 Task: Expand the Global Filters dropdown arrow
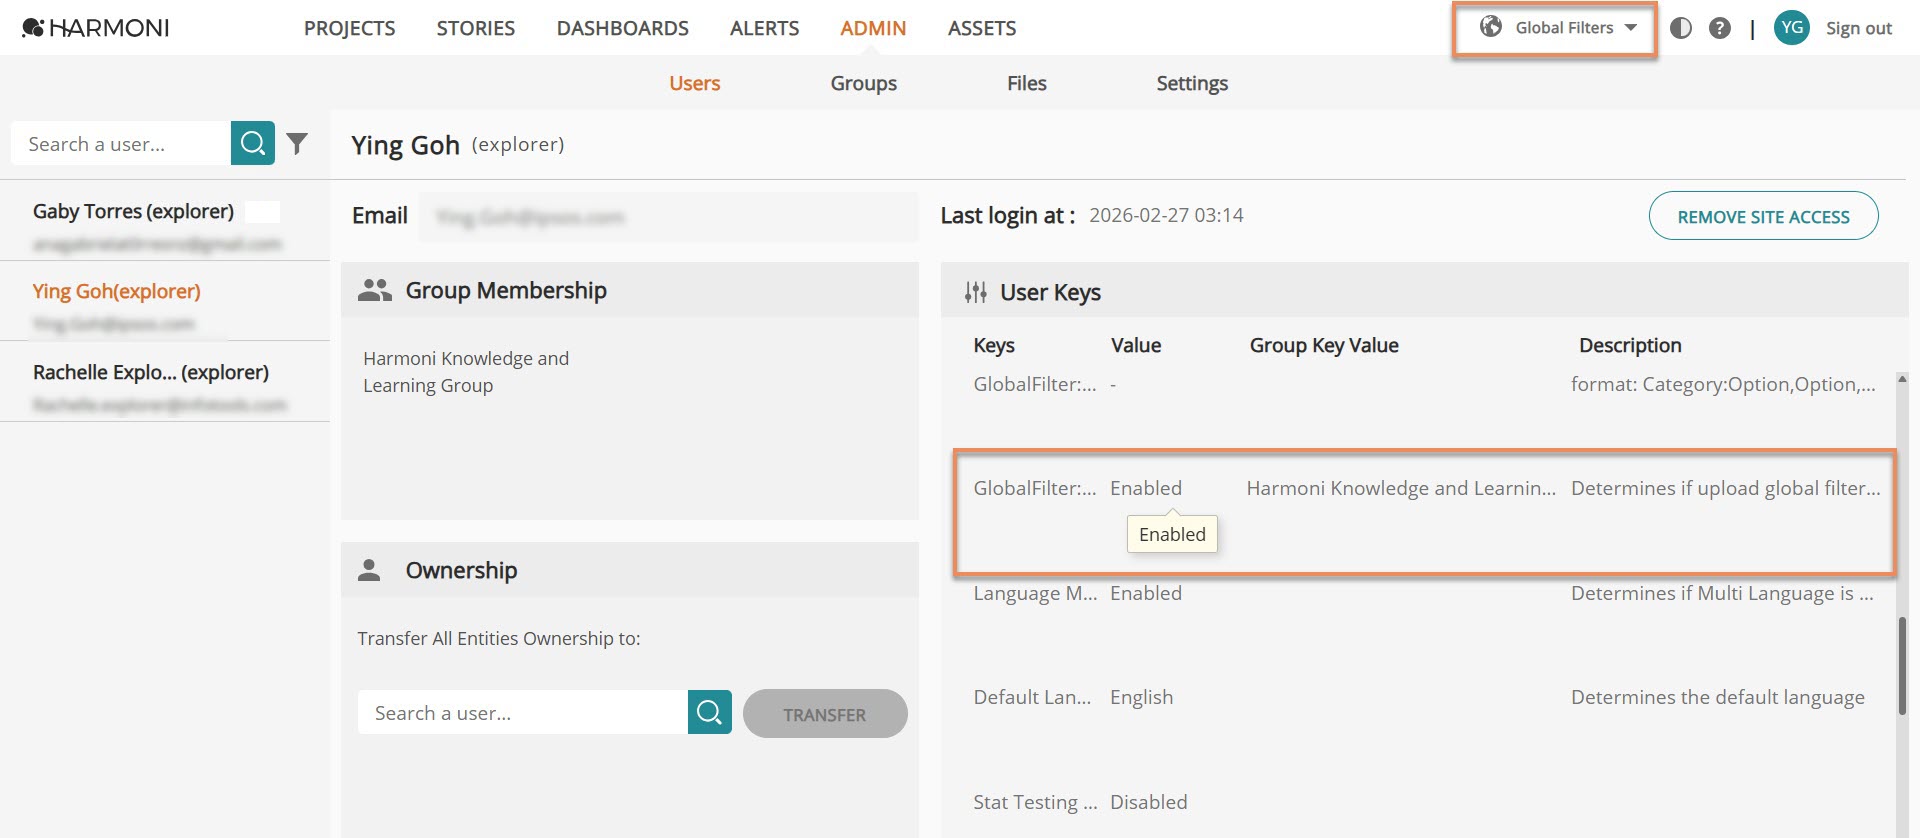click(1631, 28)
